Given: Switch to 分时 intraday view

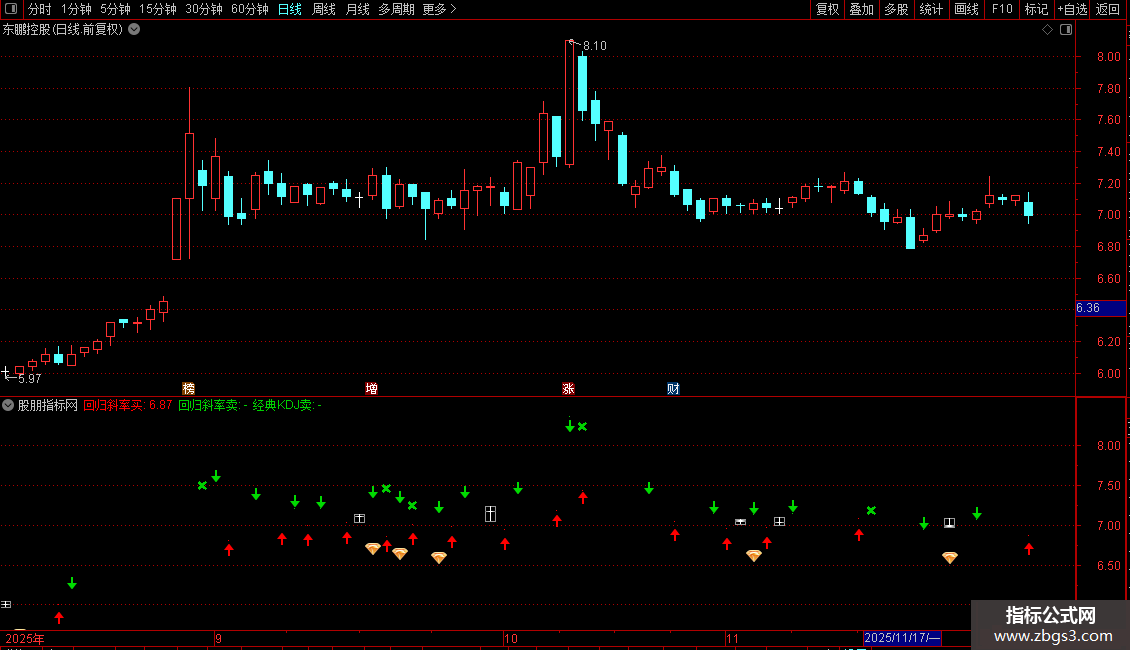Looking at the screenshot, I should pos(40,9).
